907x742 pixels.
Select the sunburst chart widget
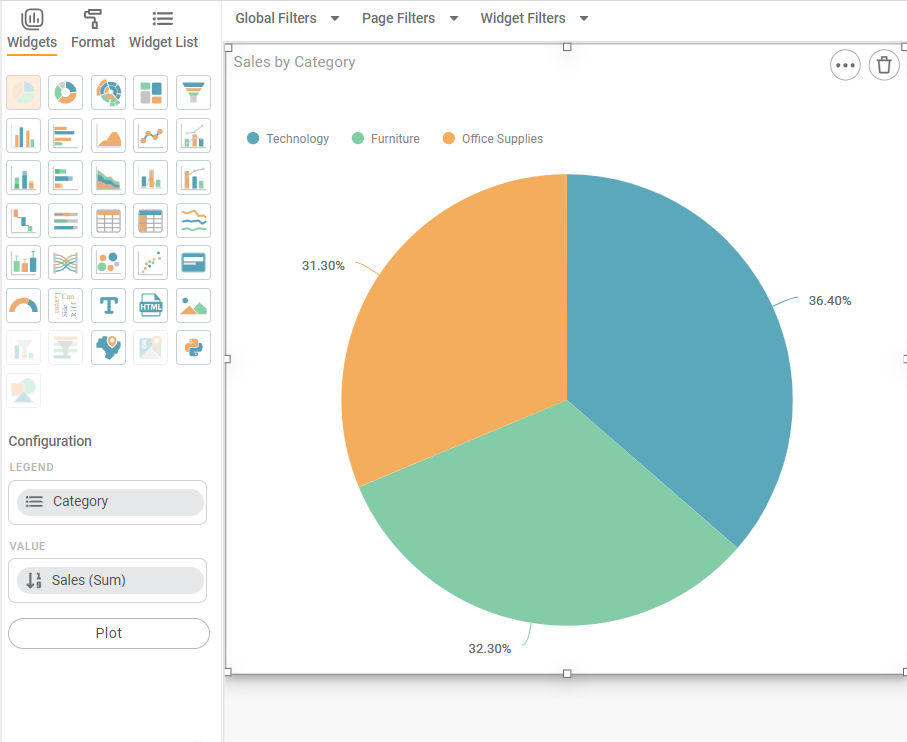click(x=108, y=93)
